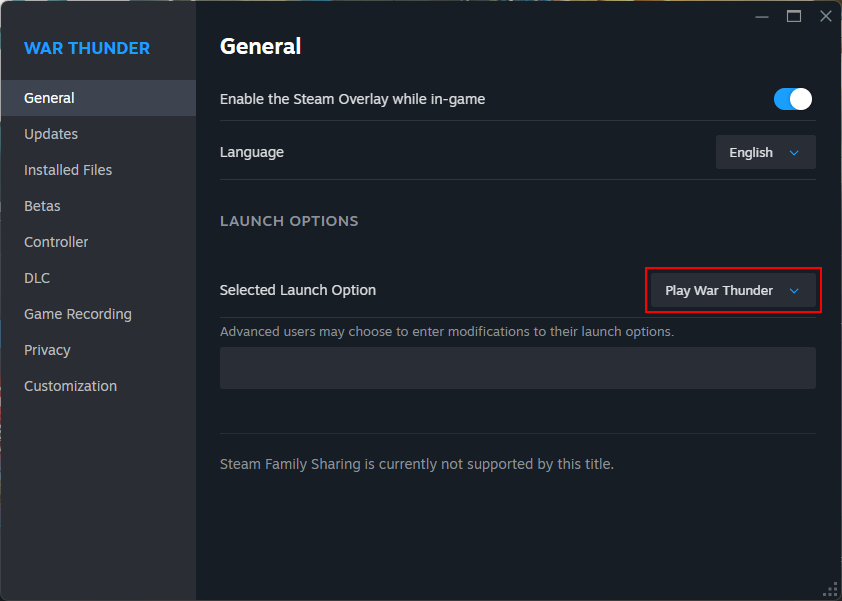
Task: Expand the Selected Launch Option dropdown
Action: click(733, 291)
